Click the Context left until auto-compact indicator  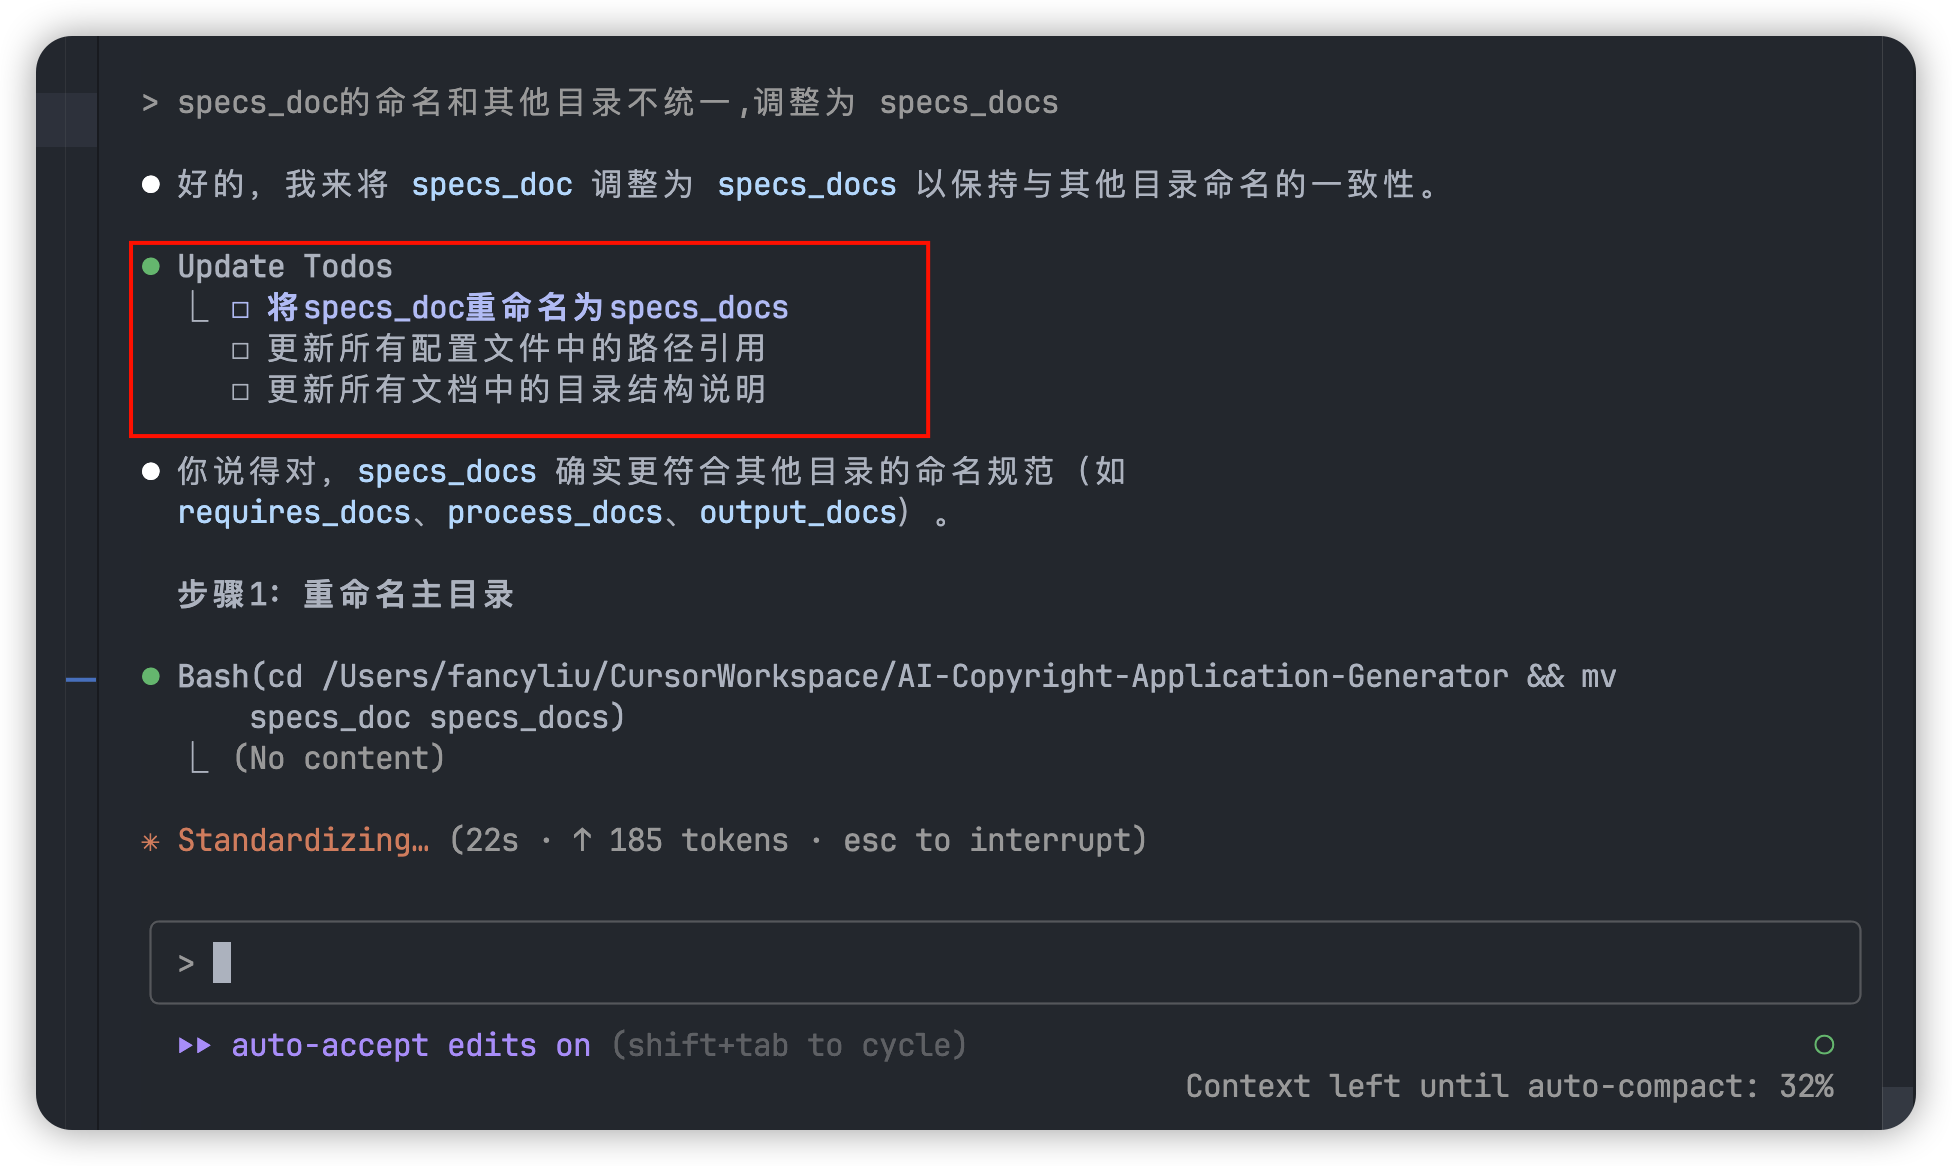pos(1509,1086)
